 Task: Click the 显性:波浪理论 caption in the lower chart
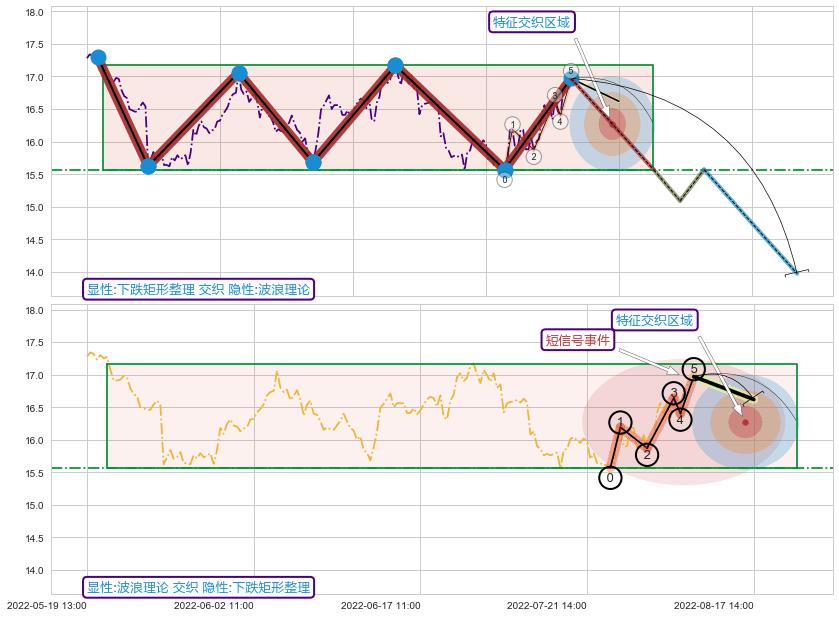tap(199, 587)
